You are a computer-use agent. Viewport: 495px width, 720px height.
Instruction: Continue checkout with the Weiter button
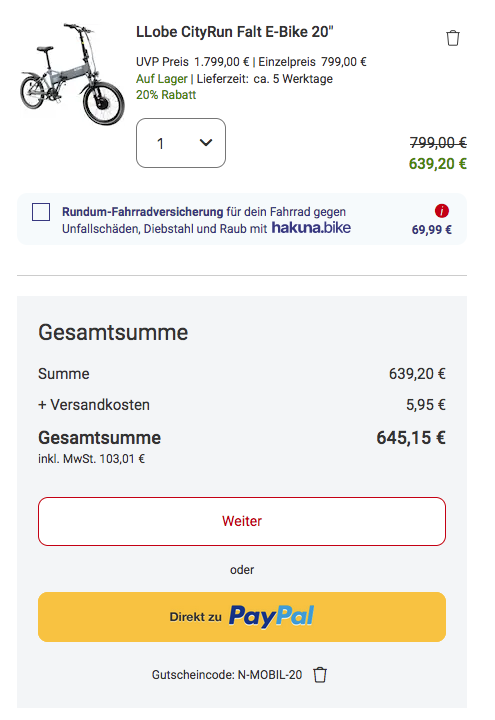click(242, 521)
